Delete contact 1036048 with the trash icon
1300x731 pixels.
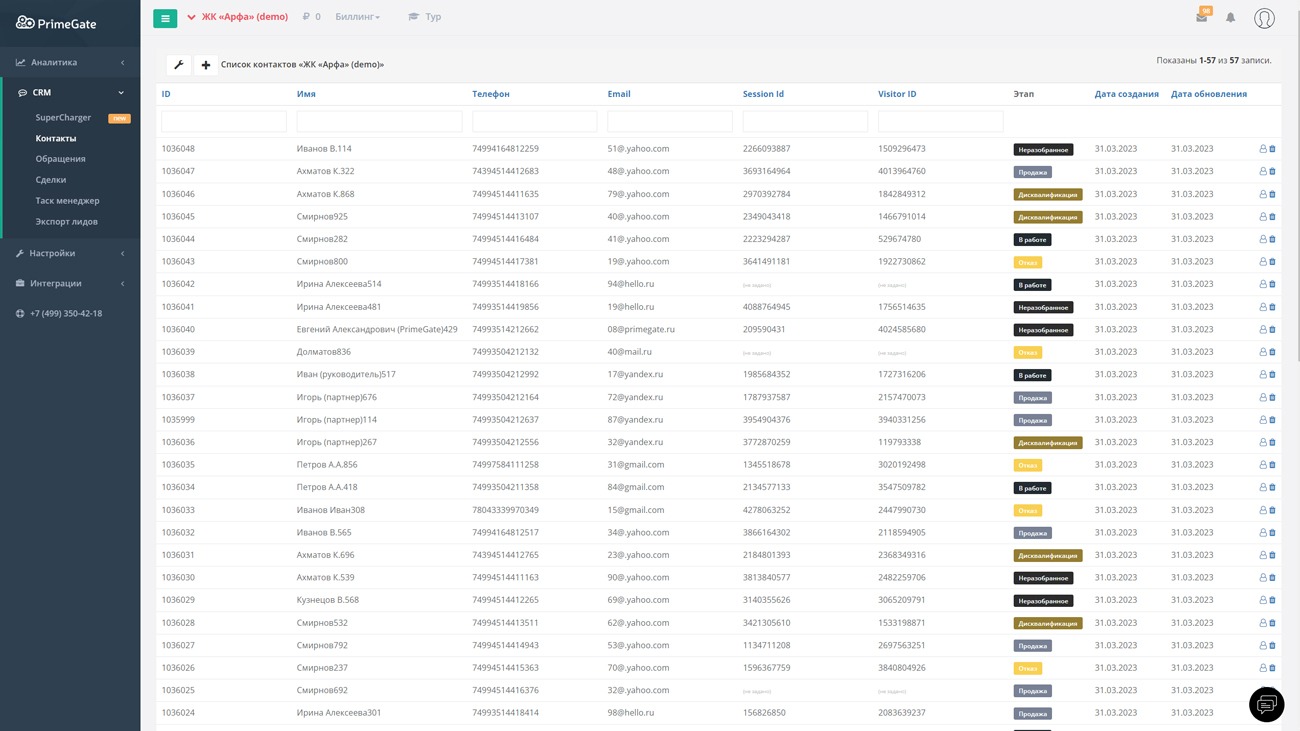(x=1272, y=149)
